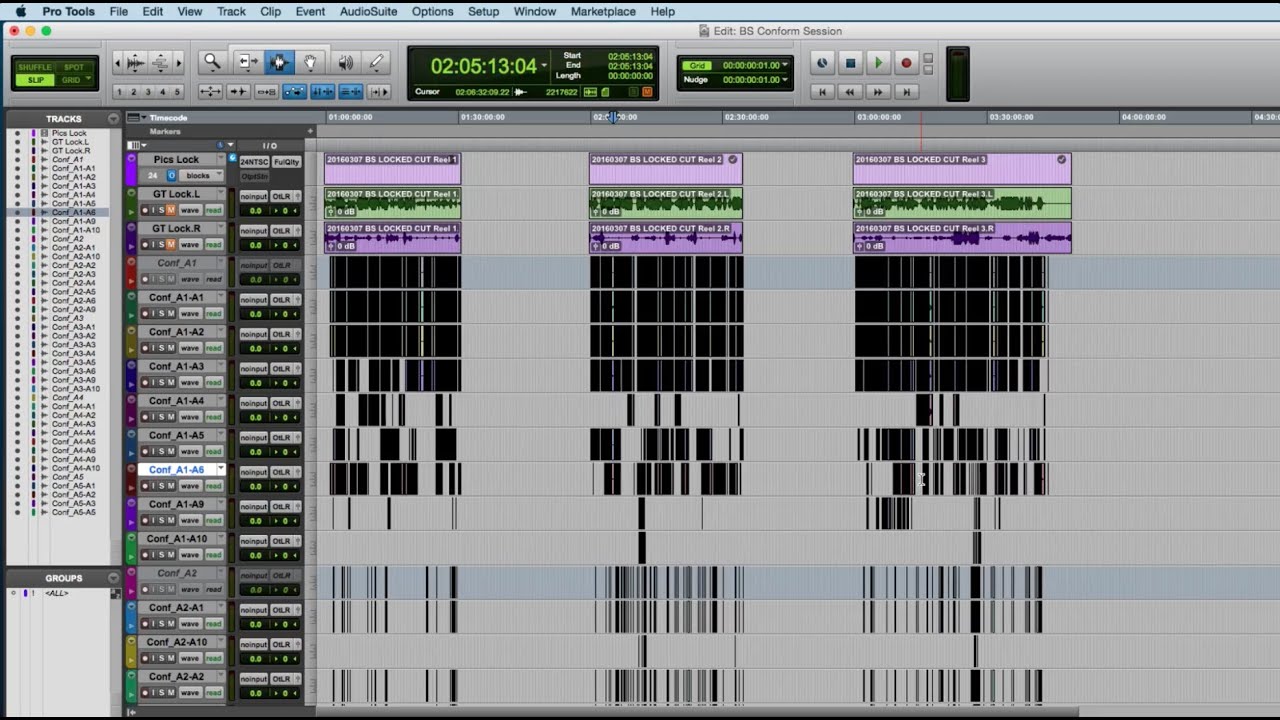Click the Rewind transport button

(850, 91)
